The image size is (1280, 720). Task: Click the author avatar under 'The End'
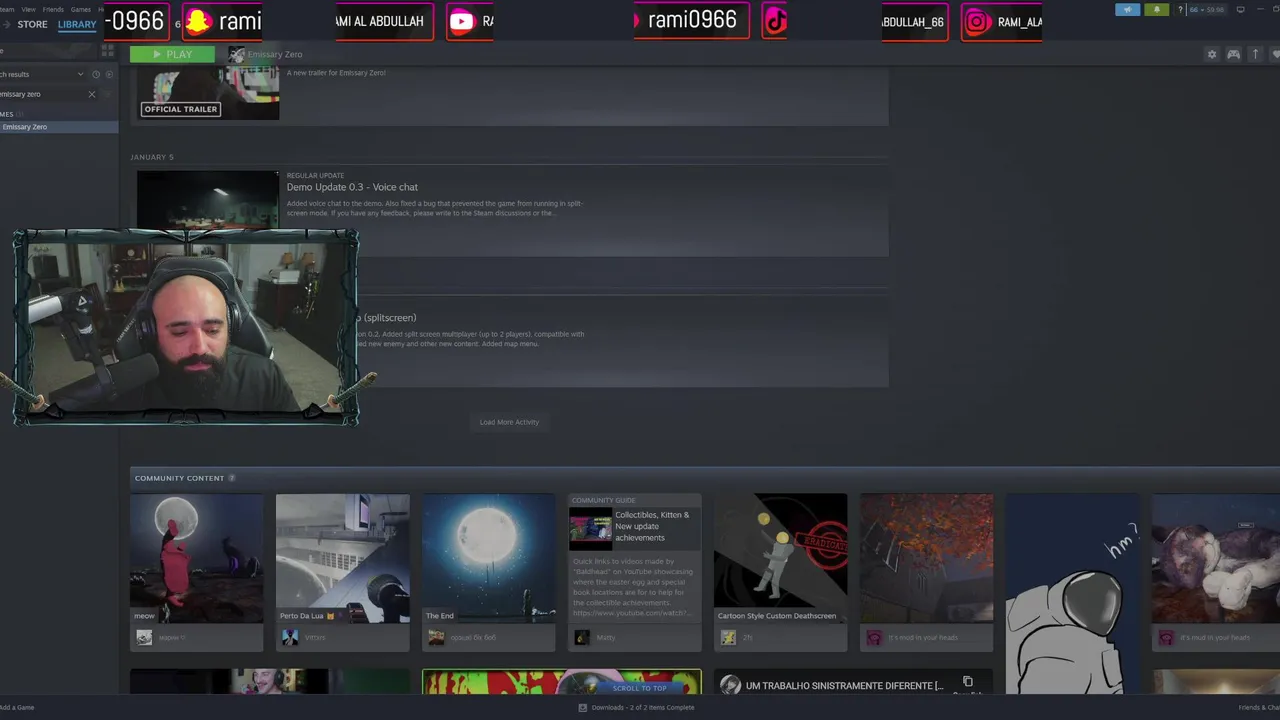click(x=436, y=637)
